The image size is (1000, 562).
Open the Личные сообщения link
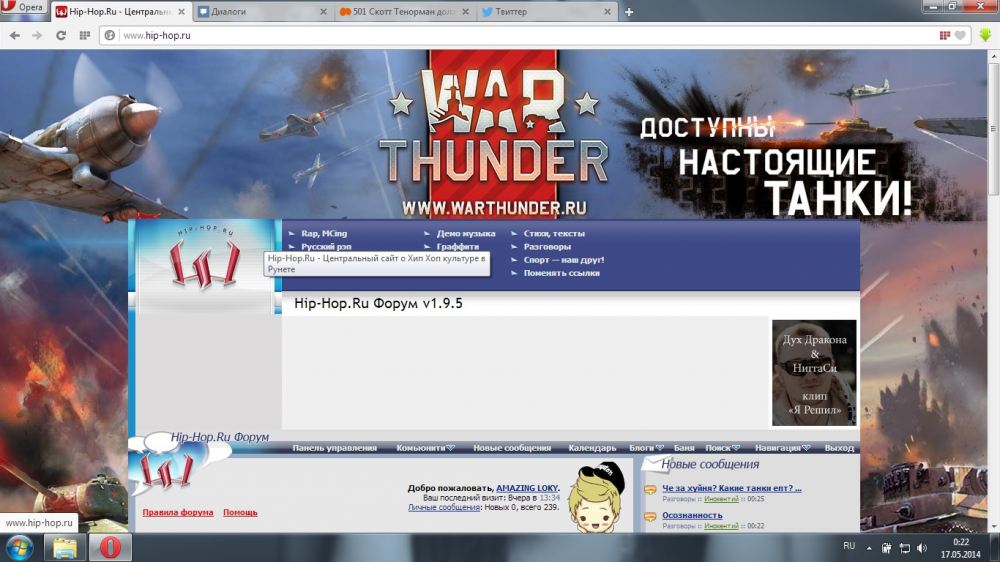[444, 507]
